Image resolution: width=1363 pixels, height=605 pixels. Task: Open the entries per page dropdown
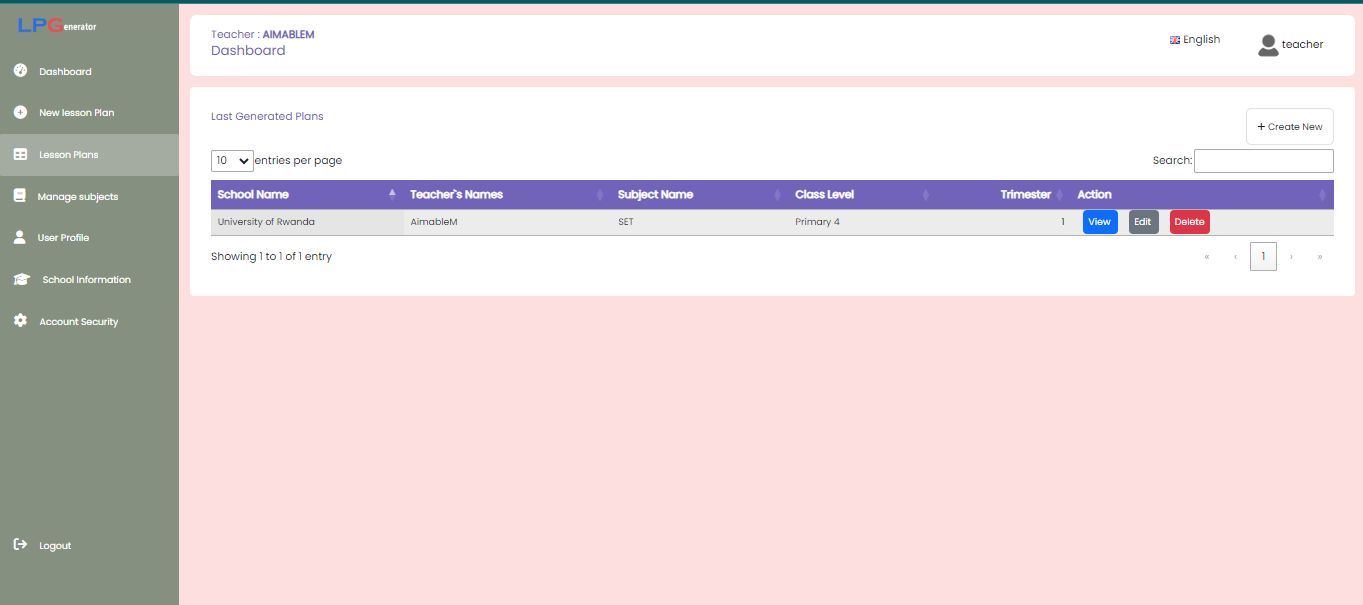(232, 161)
